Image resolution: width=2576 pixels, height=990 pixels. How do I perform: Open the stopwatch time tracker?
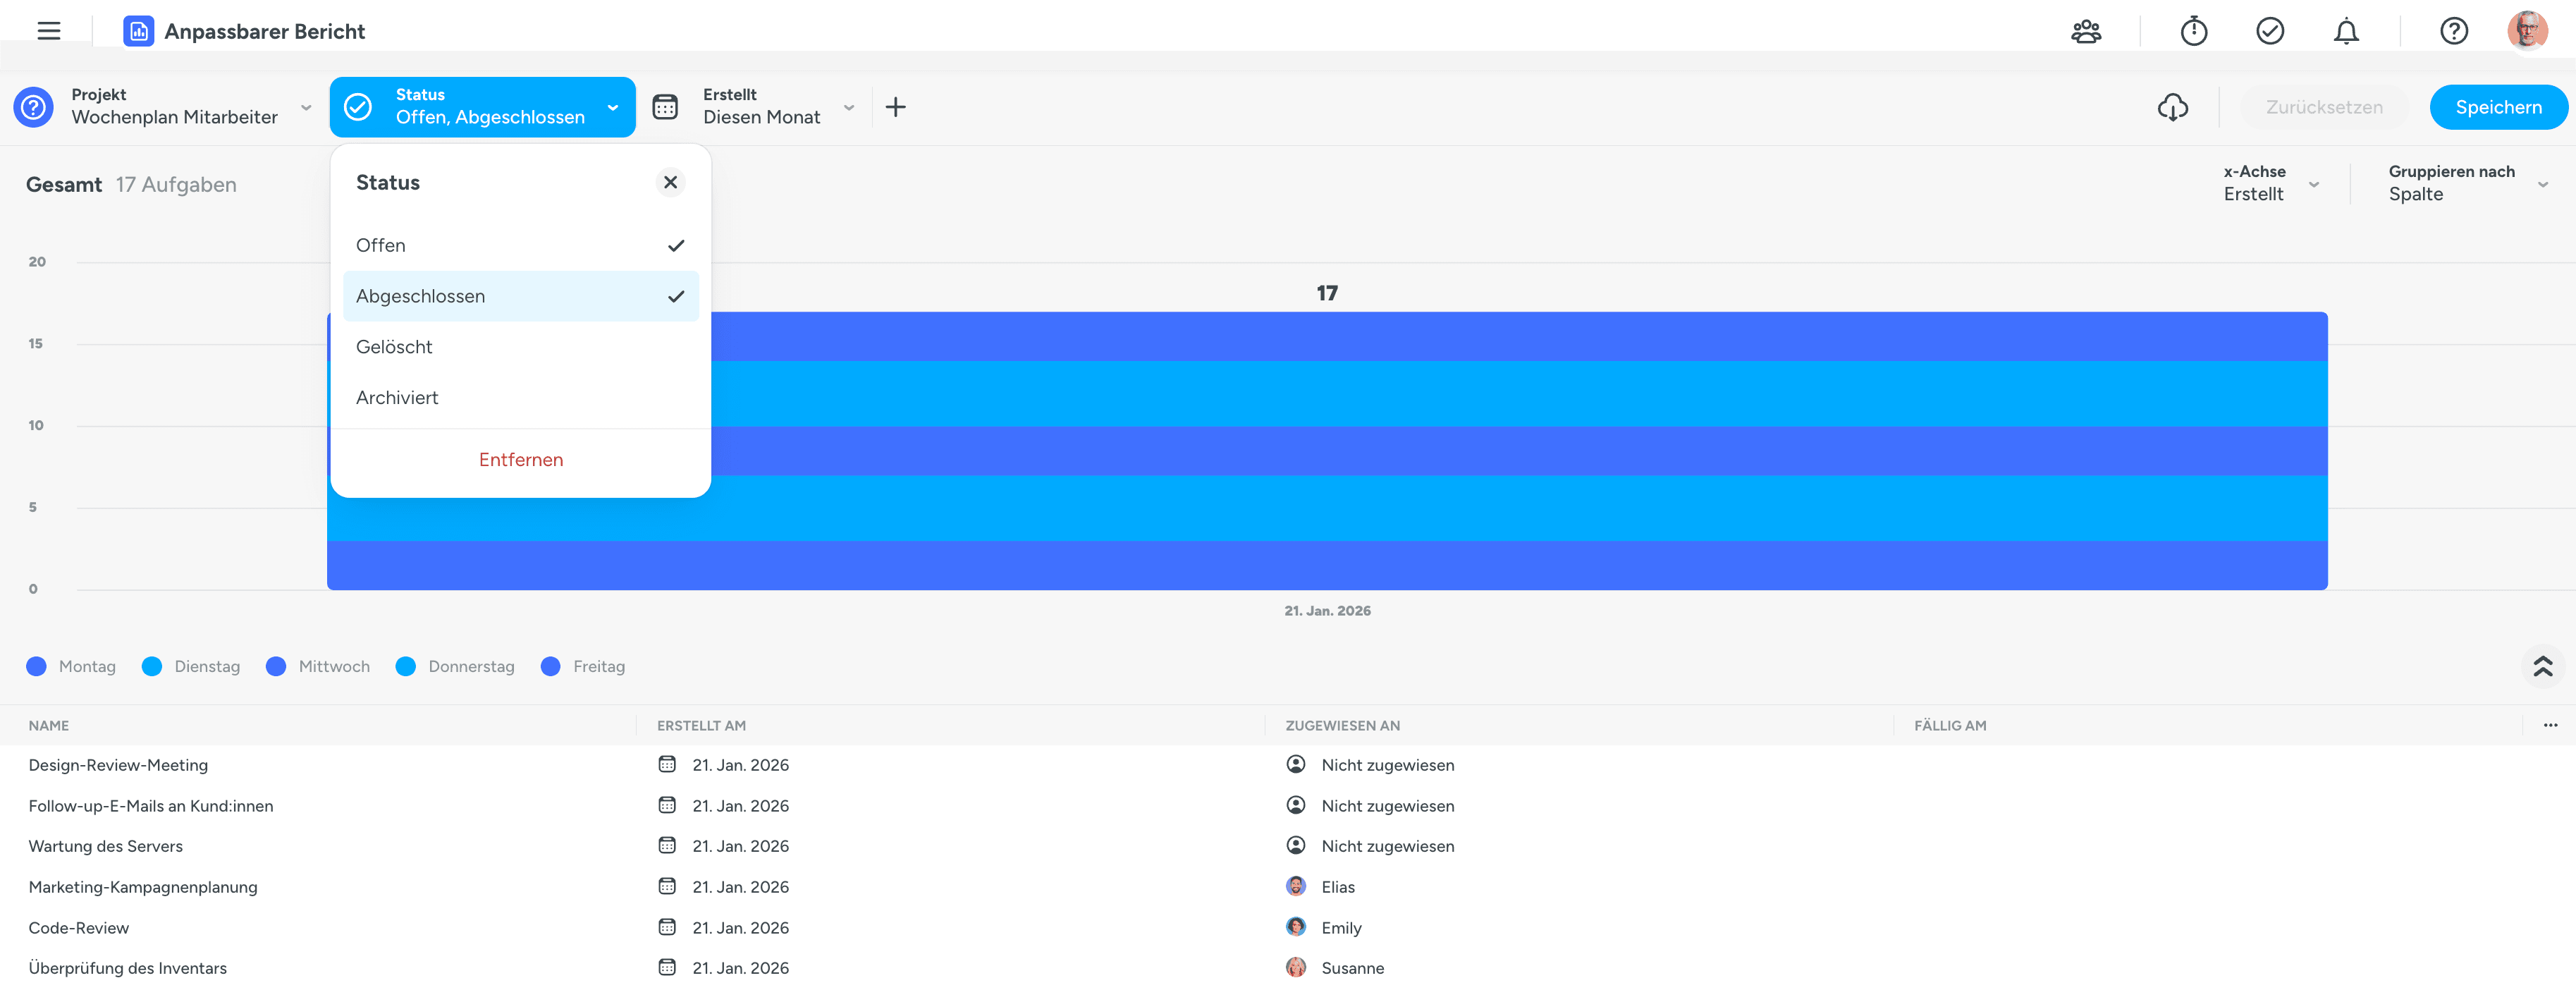pos(2193,31)
